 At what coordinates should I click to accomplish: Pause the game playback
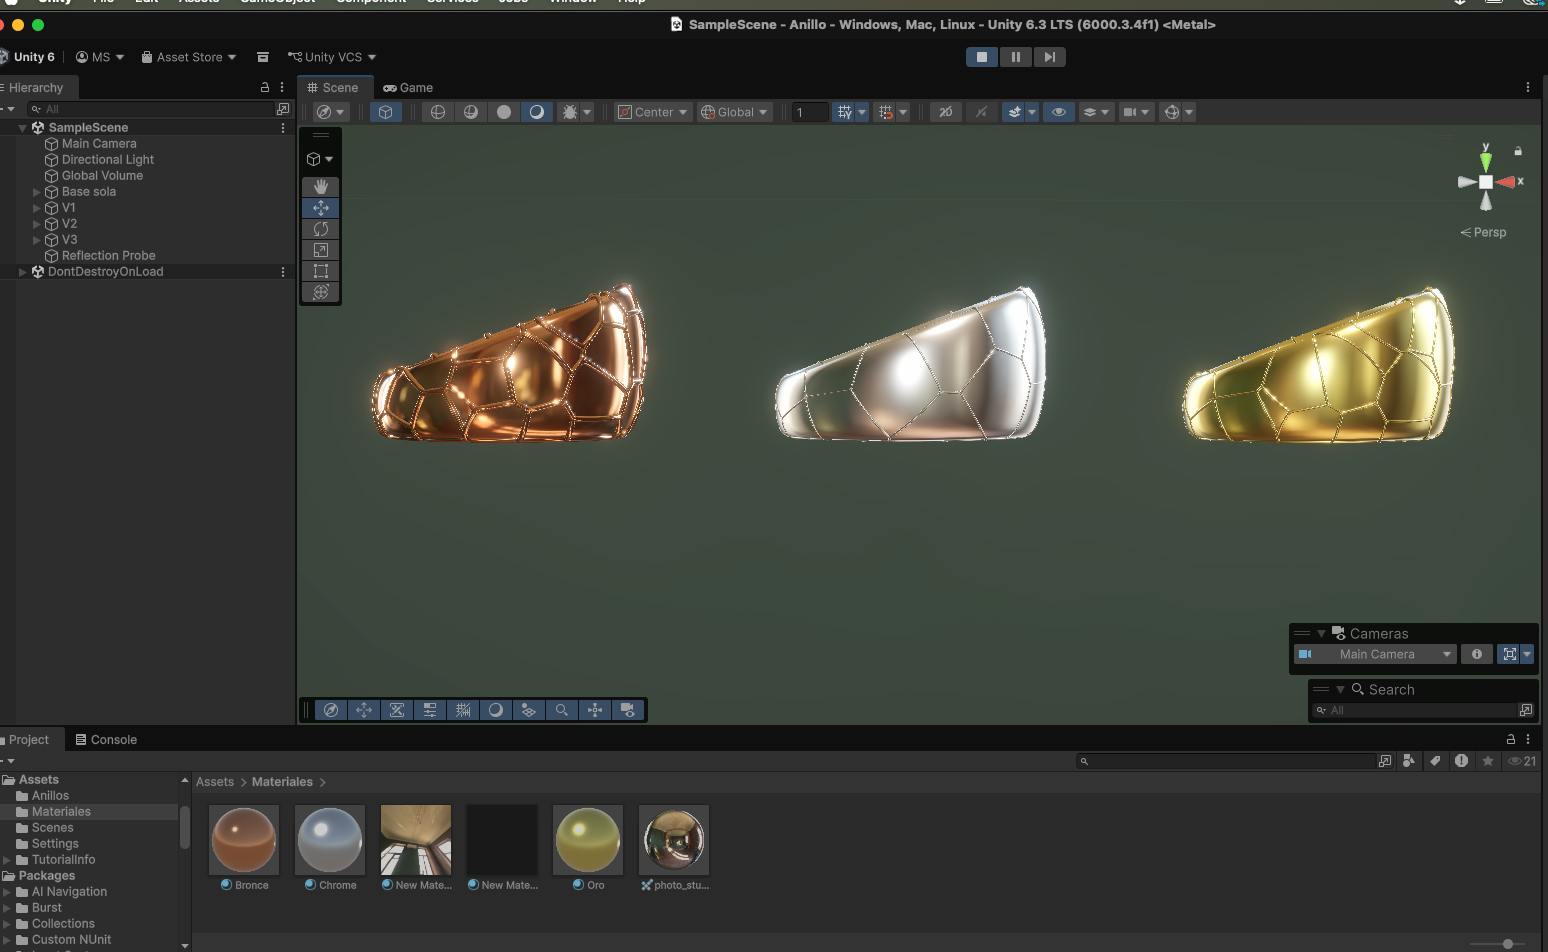(1015, 57)
